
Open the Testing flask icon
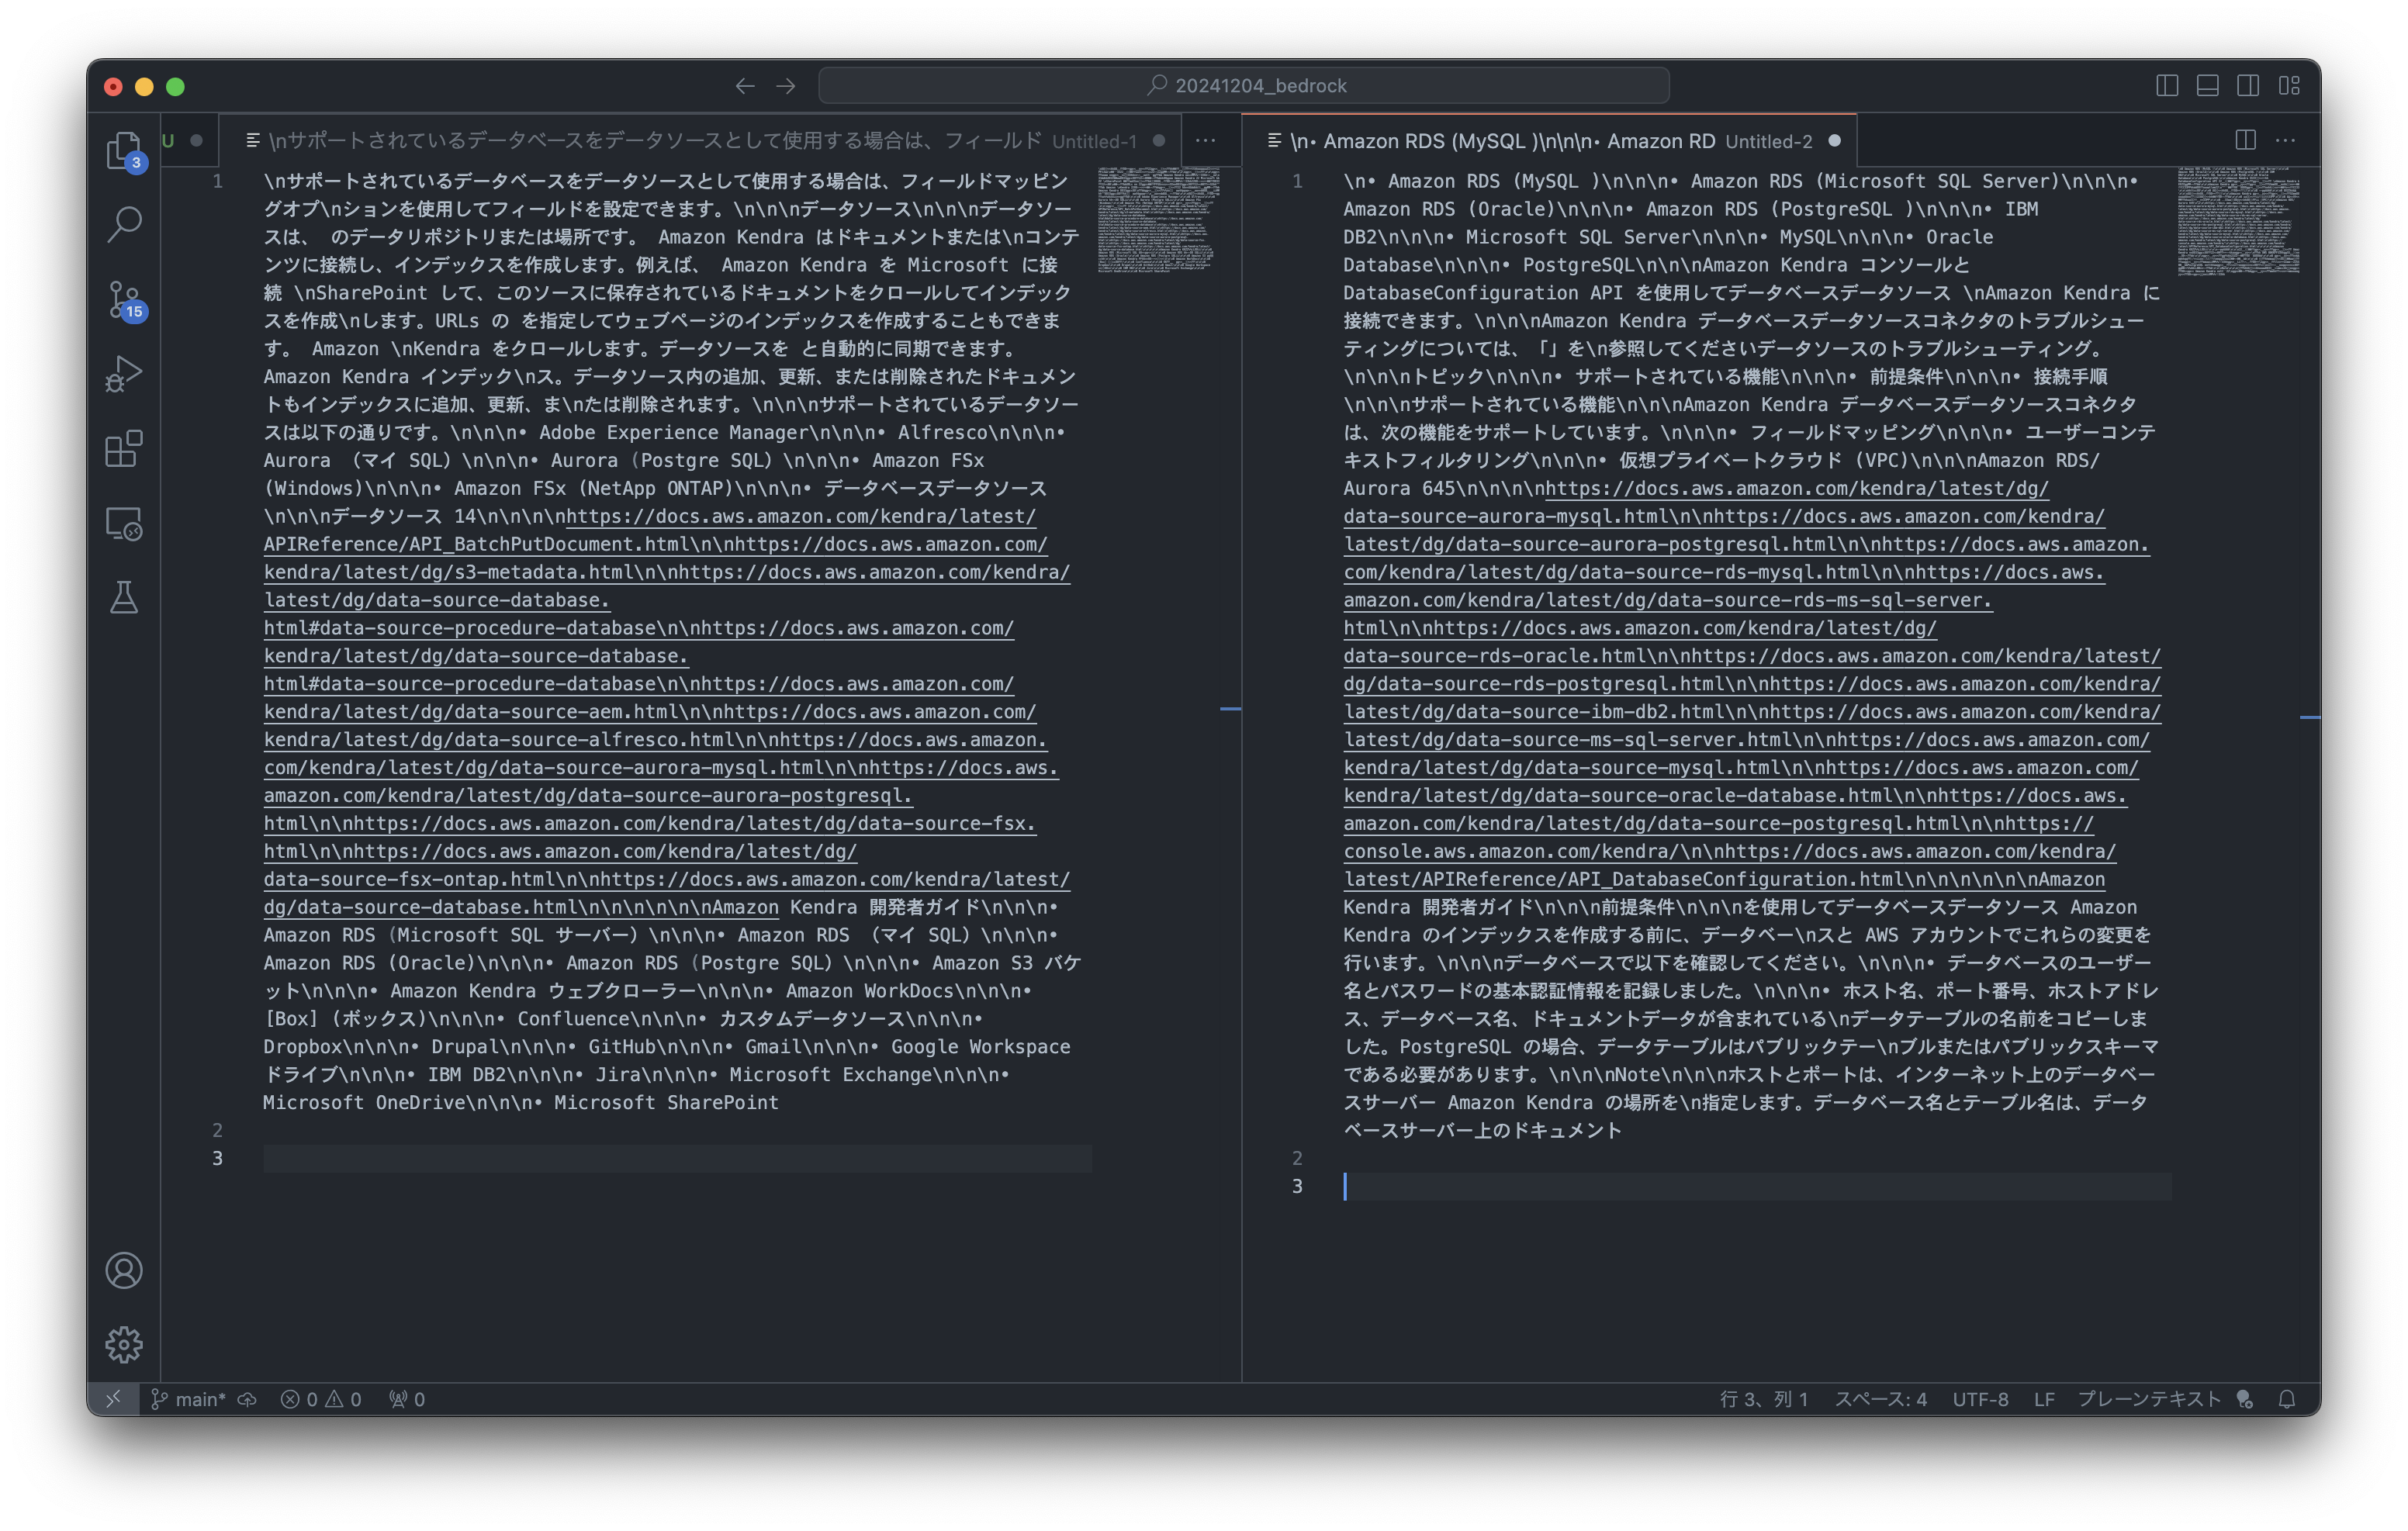tap(124, 598)
